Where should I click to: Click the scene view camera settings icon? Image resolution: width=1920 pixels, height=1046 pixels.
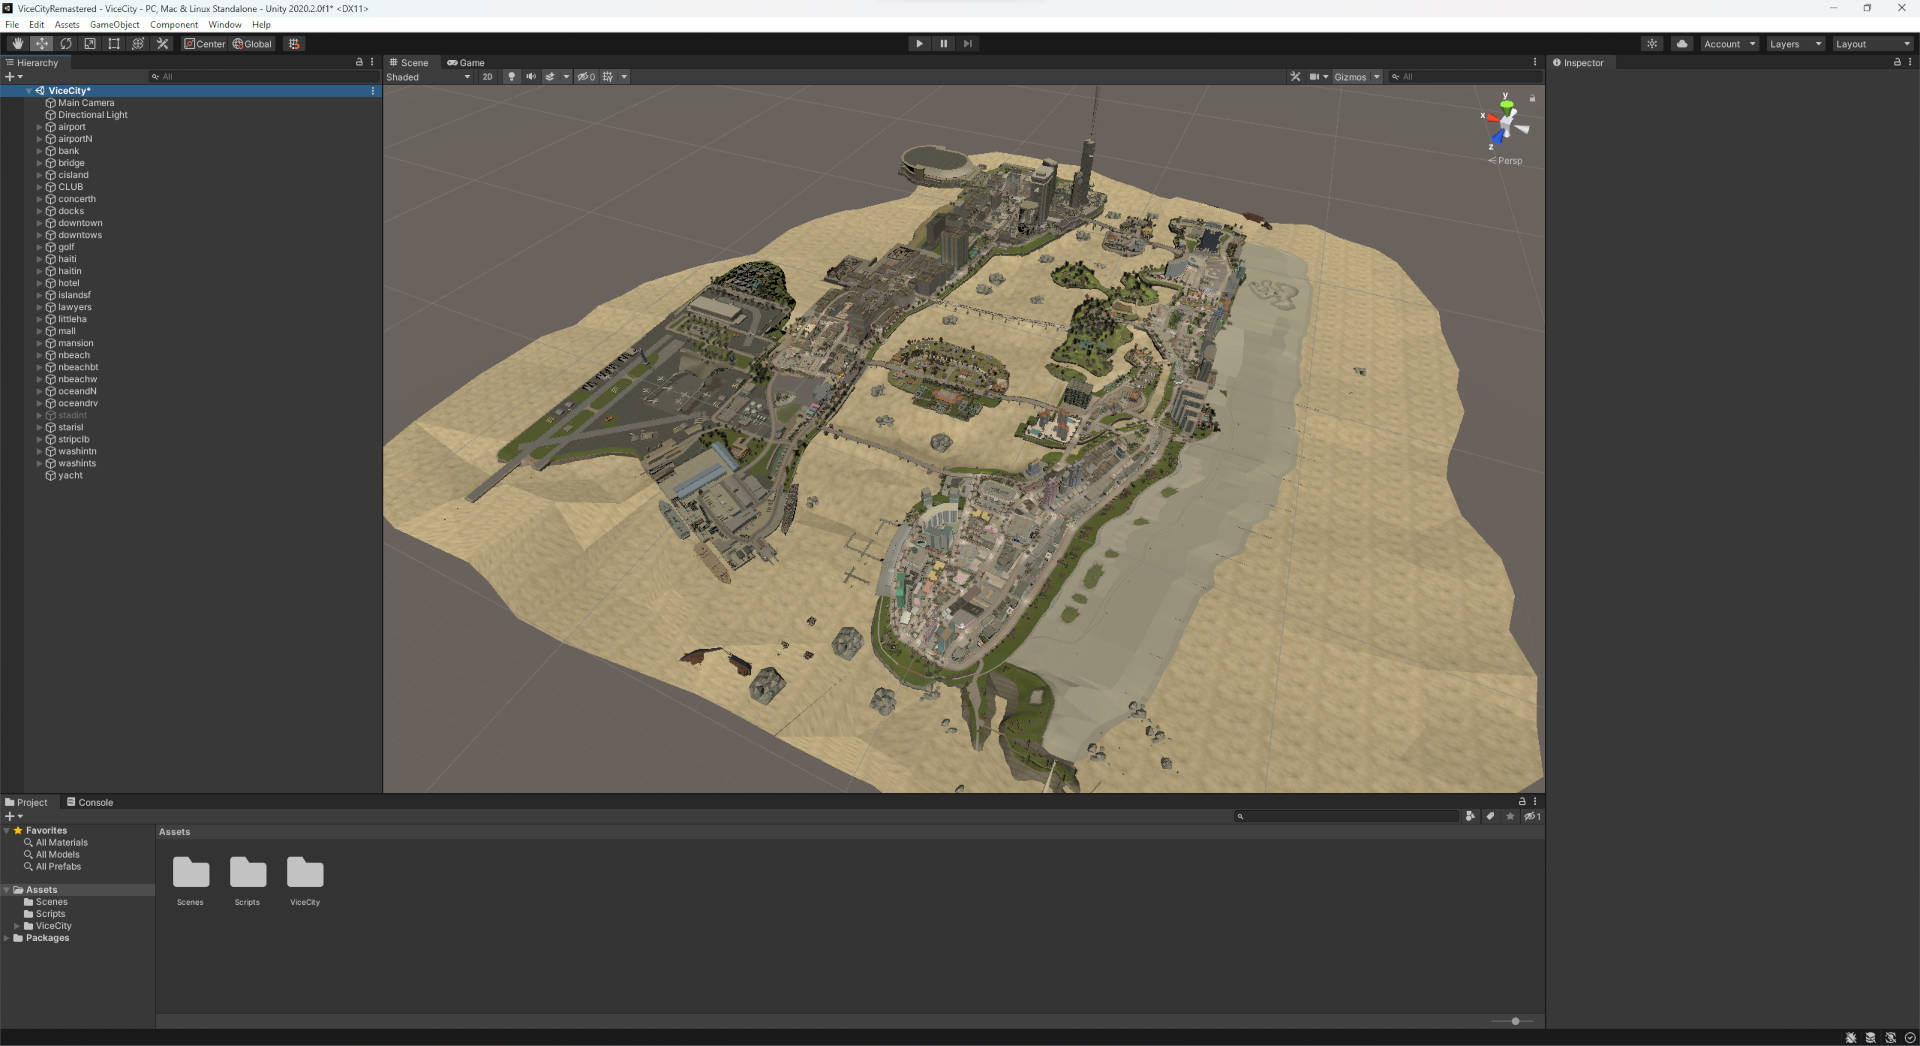[x=1314, y=77]
